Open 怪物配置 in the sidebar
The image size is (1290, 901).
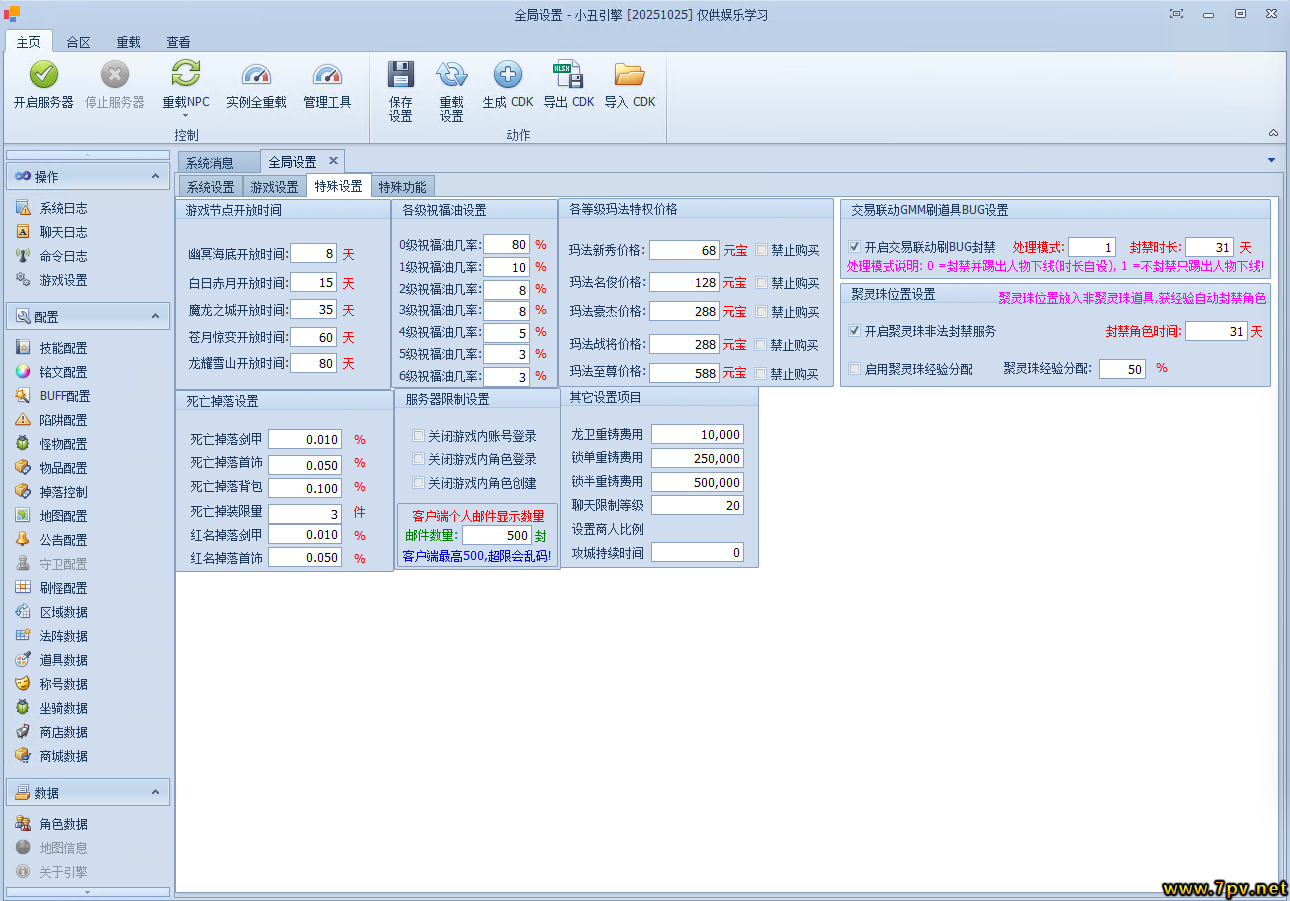point(63,444)
